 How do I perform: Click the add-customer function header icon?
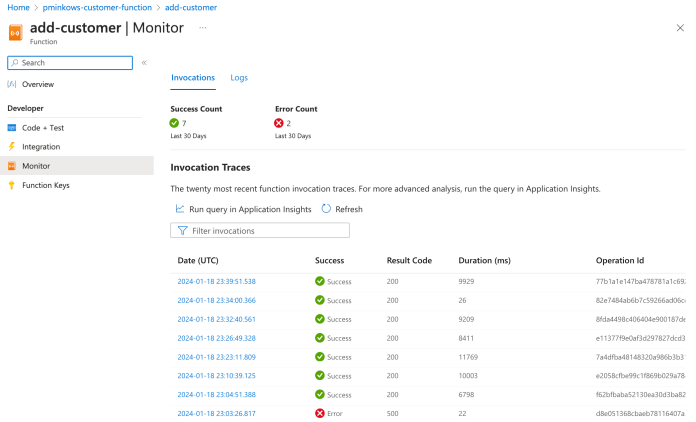click(x=16, y=33)
